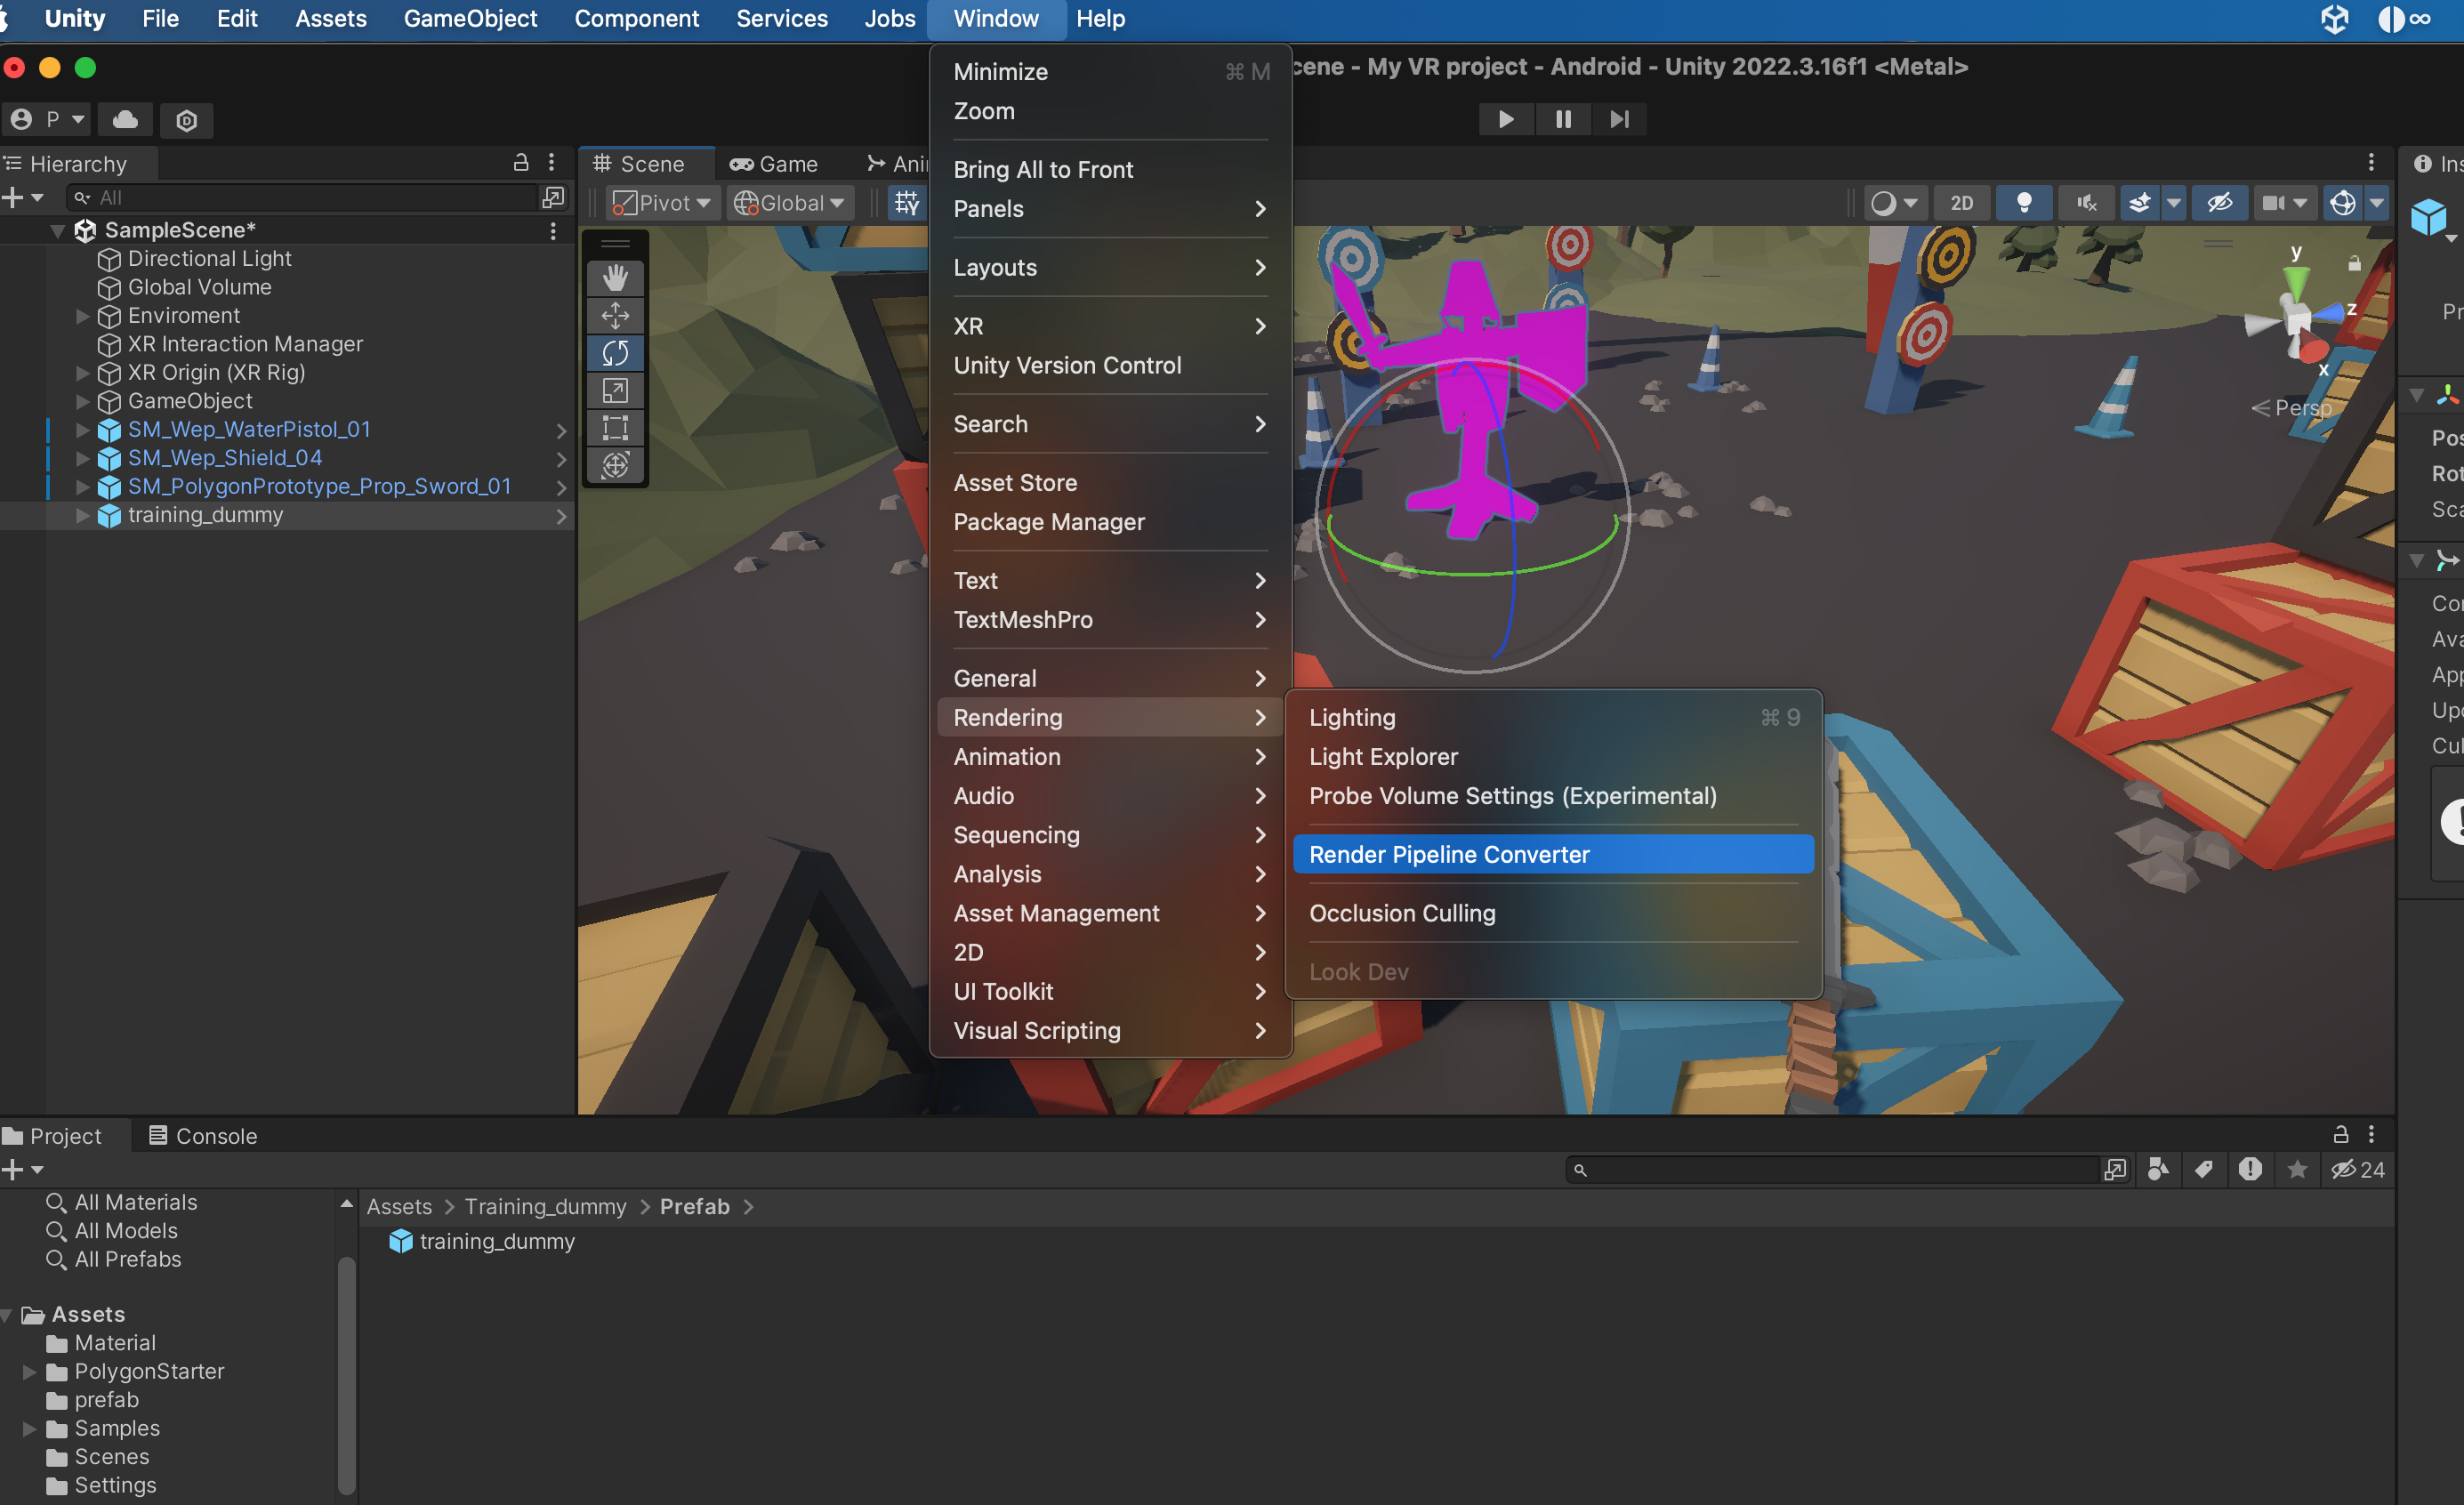Switch to the Console tab
This screenshot has height=1505, width=2464.
pos(203,1136)
